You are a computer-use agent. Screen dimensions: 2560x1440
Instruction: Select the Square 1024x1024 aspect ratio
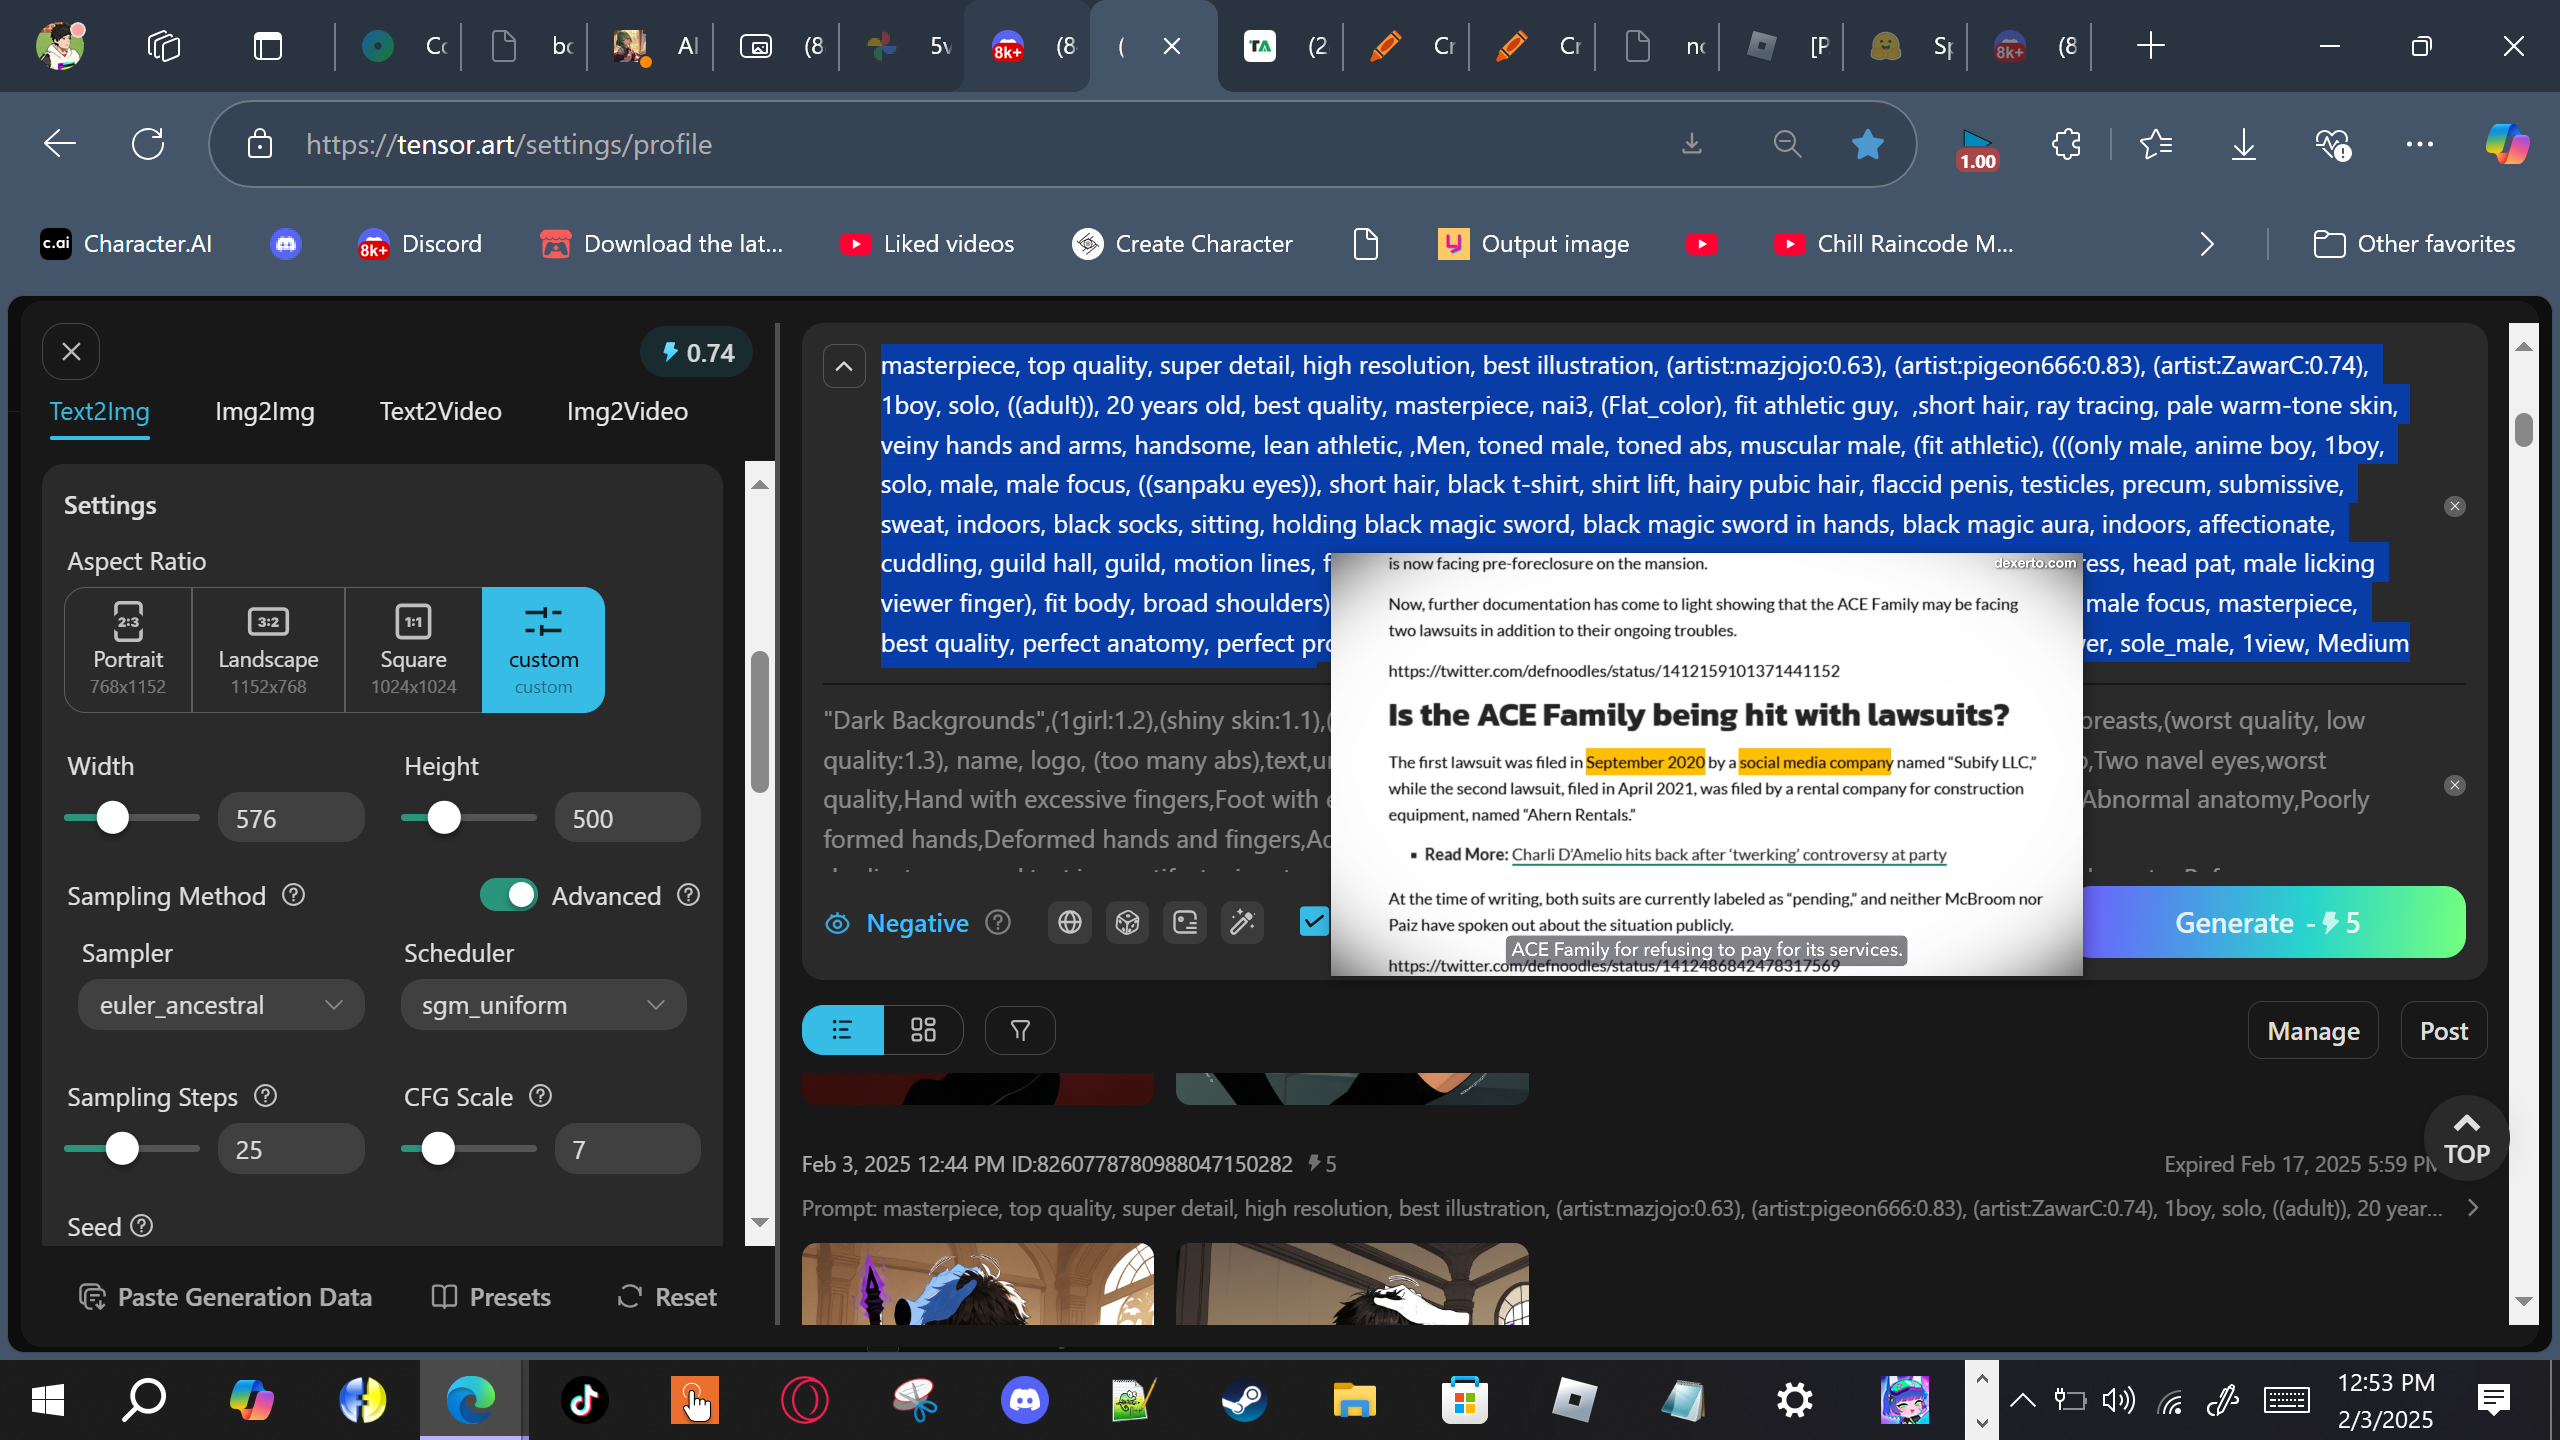click(413, 649)
